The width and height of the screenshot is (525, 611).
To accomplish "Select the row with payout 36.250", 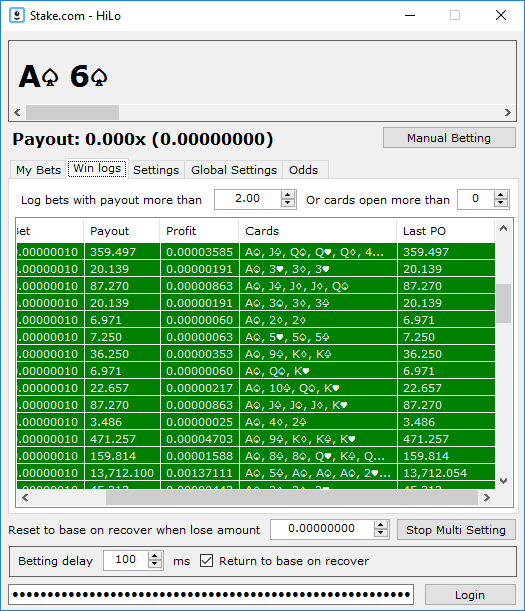I will tap(256, 354).
